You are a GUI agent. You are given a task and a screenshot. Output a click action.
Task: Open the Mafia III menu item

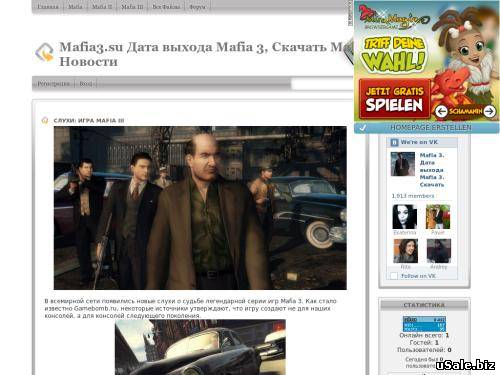[132, 7]
